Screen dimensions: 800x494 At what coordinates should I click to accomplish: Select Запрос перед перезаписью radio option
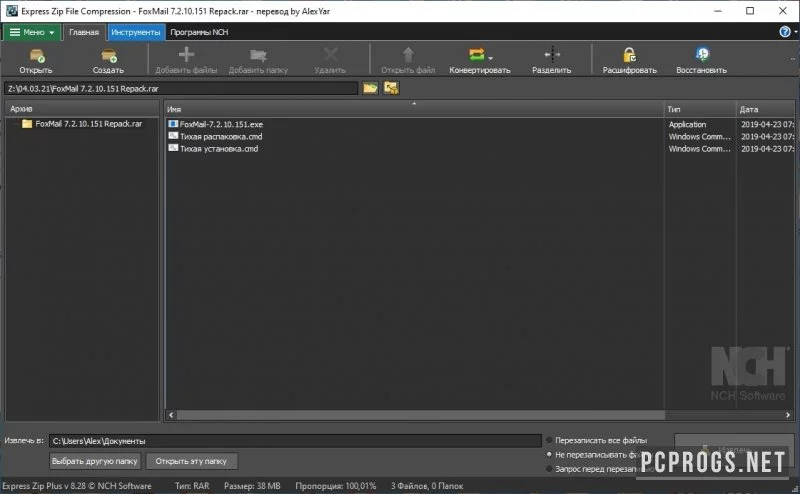click(549, 468)
